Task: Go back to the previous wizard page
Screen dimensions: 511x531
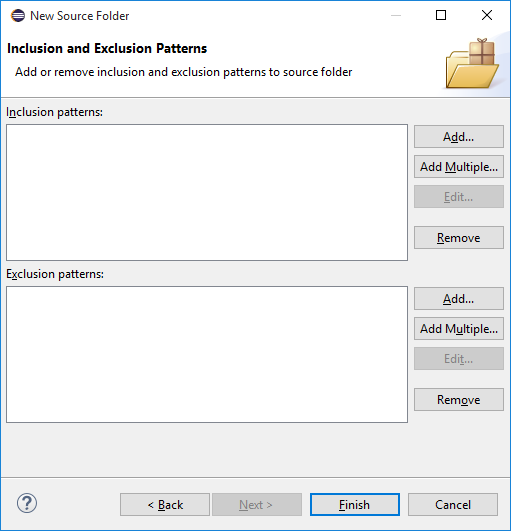Action: tap(165, 505)
